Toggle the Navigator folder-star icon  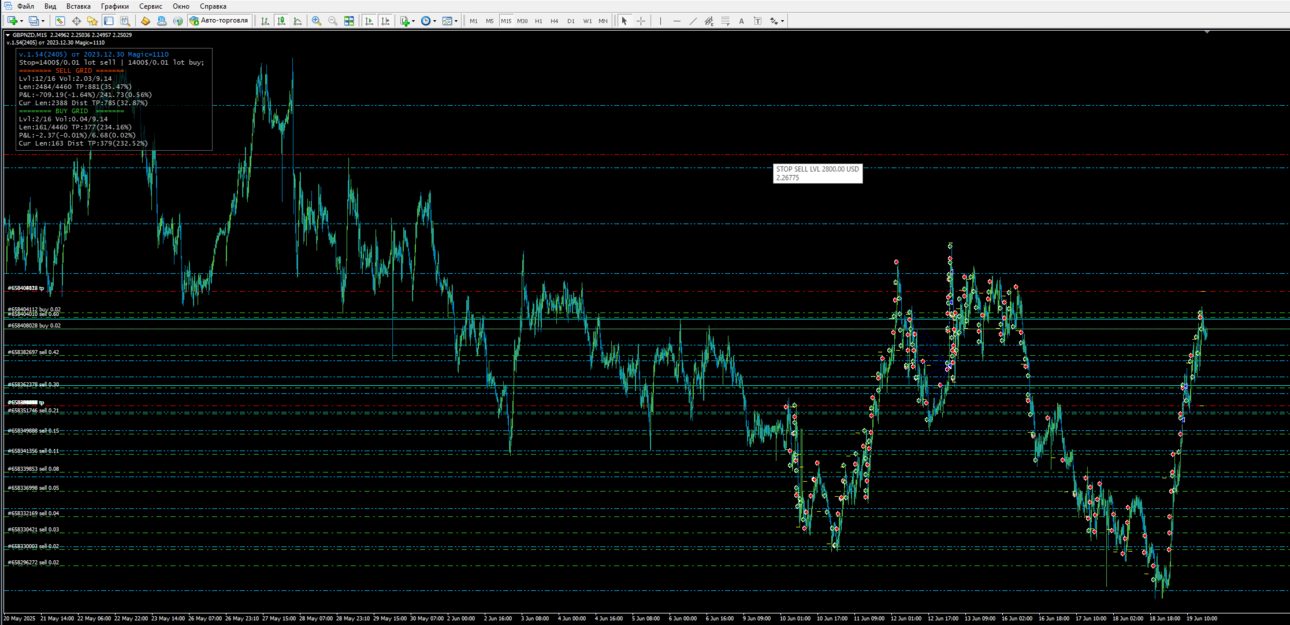pyautogui.click(x=92, y=20)
